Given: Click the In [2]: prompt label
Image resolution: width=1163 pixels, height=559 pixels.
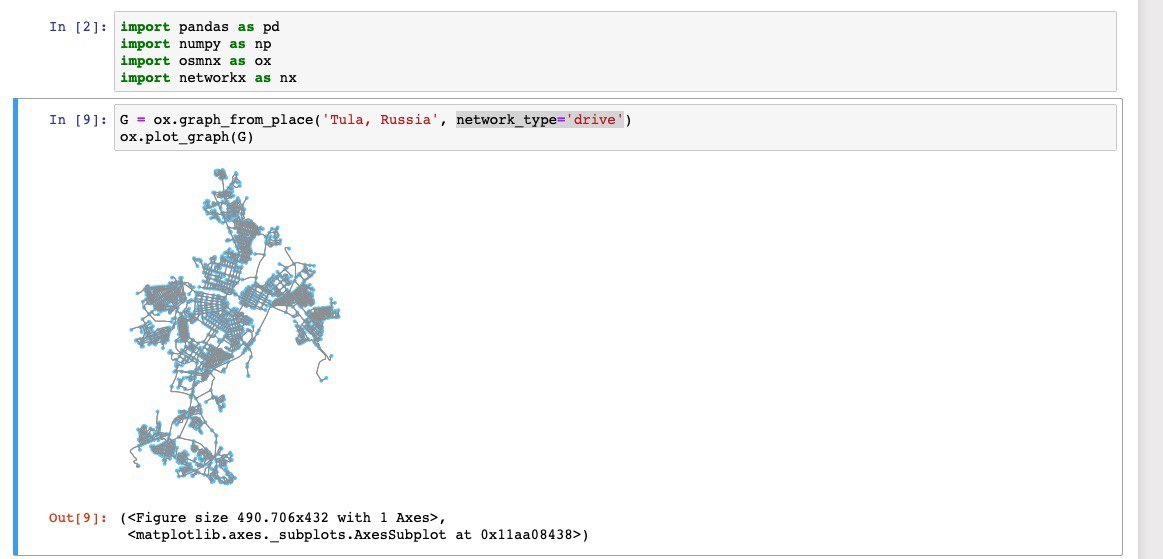Looking at the screenshot, I should [x=79, y=27].
